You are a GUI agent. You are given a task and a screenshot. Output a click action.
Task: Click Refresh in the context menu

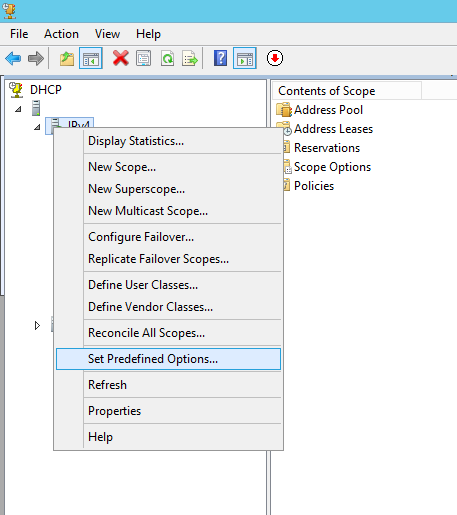pyautogui.click(x=169, y=385)
